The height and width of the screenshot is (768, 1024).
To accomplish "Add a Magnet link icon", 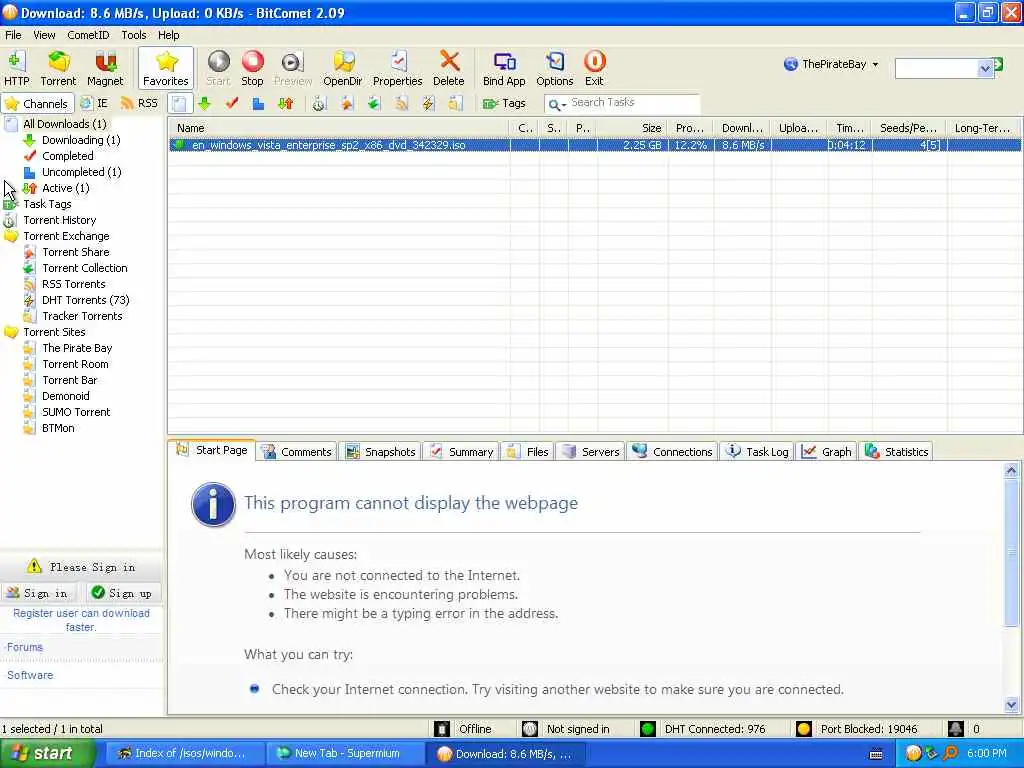I will click(x=104, y=68).
